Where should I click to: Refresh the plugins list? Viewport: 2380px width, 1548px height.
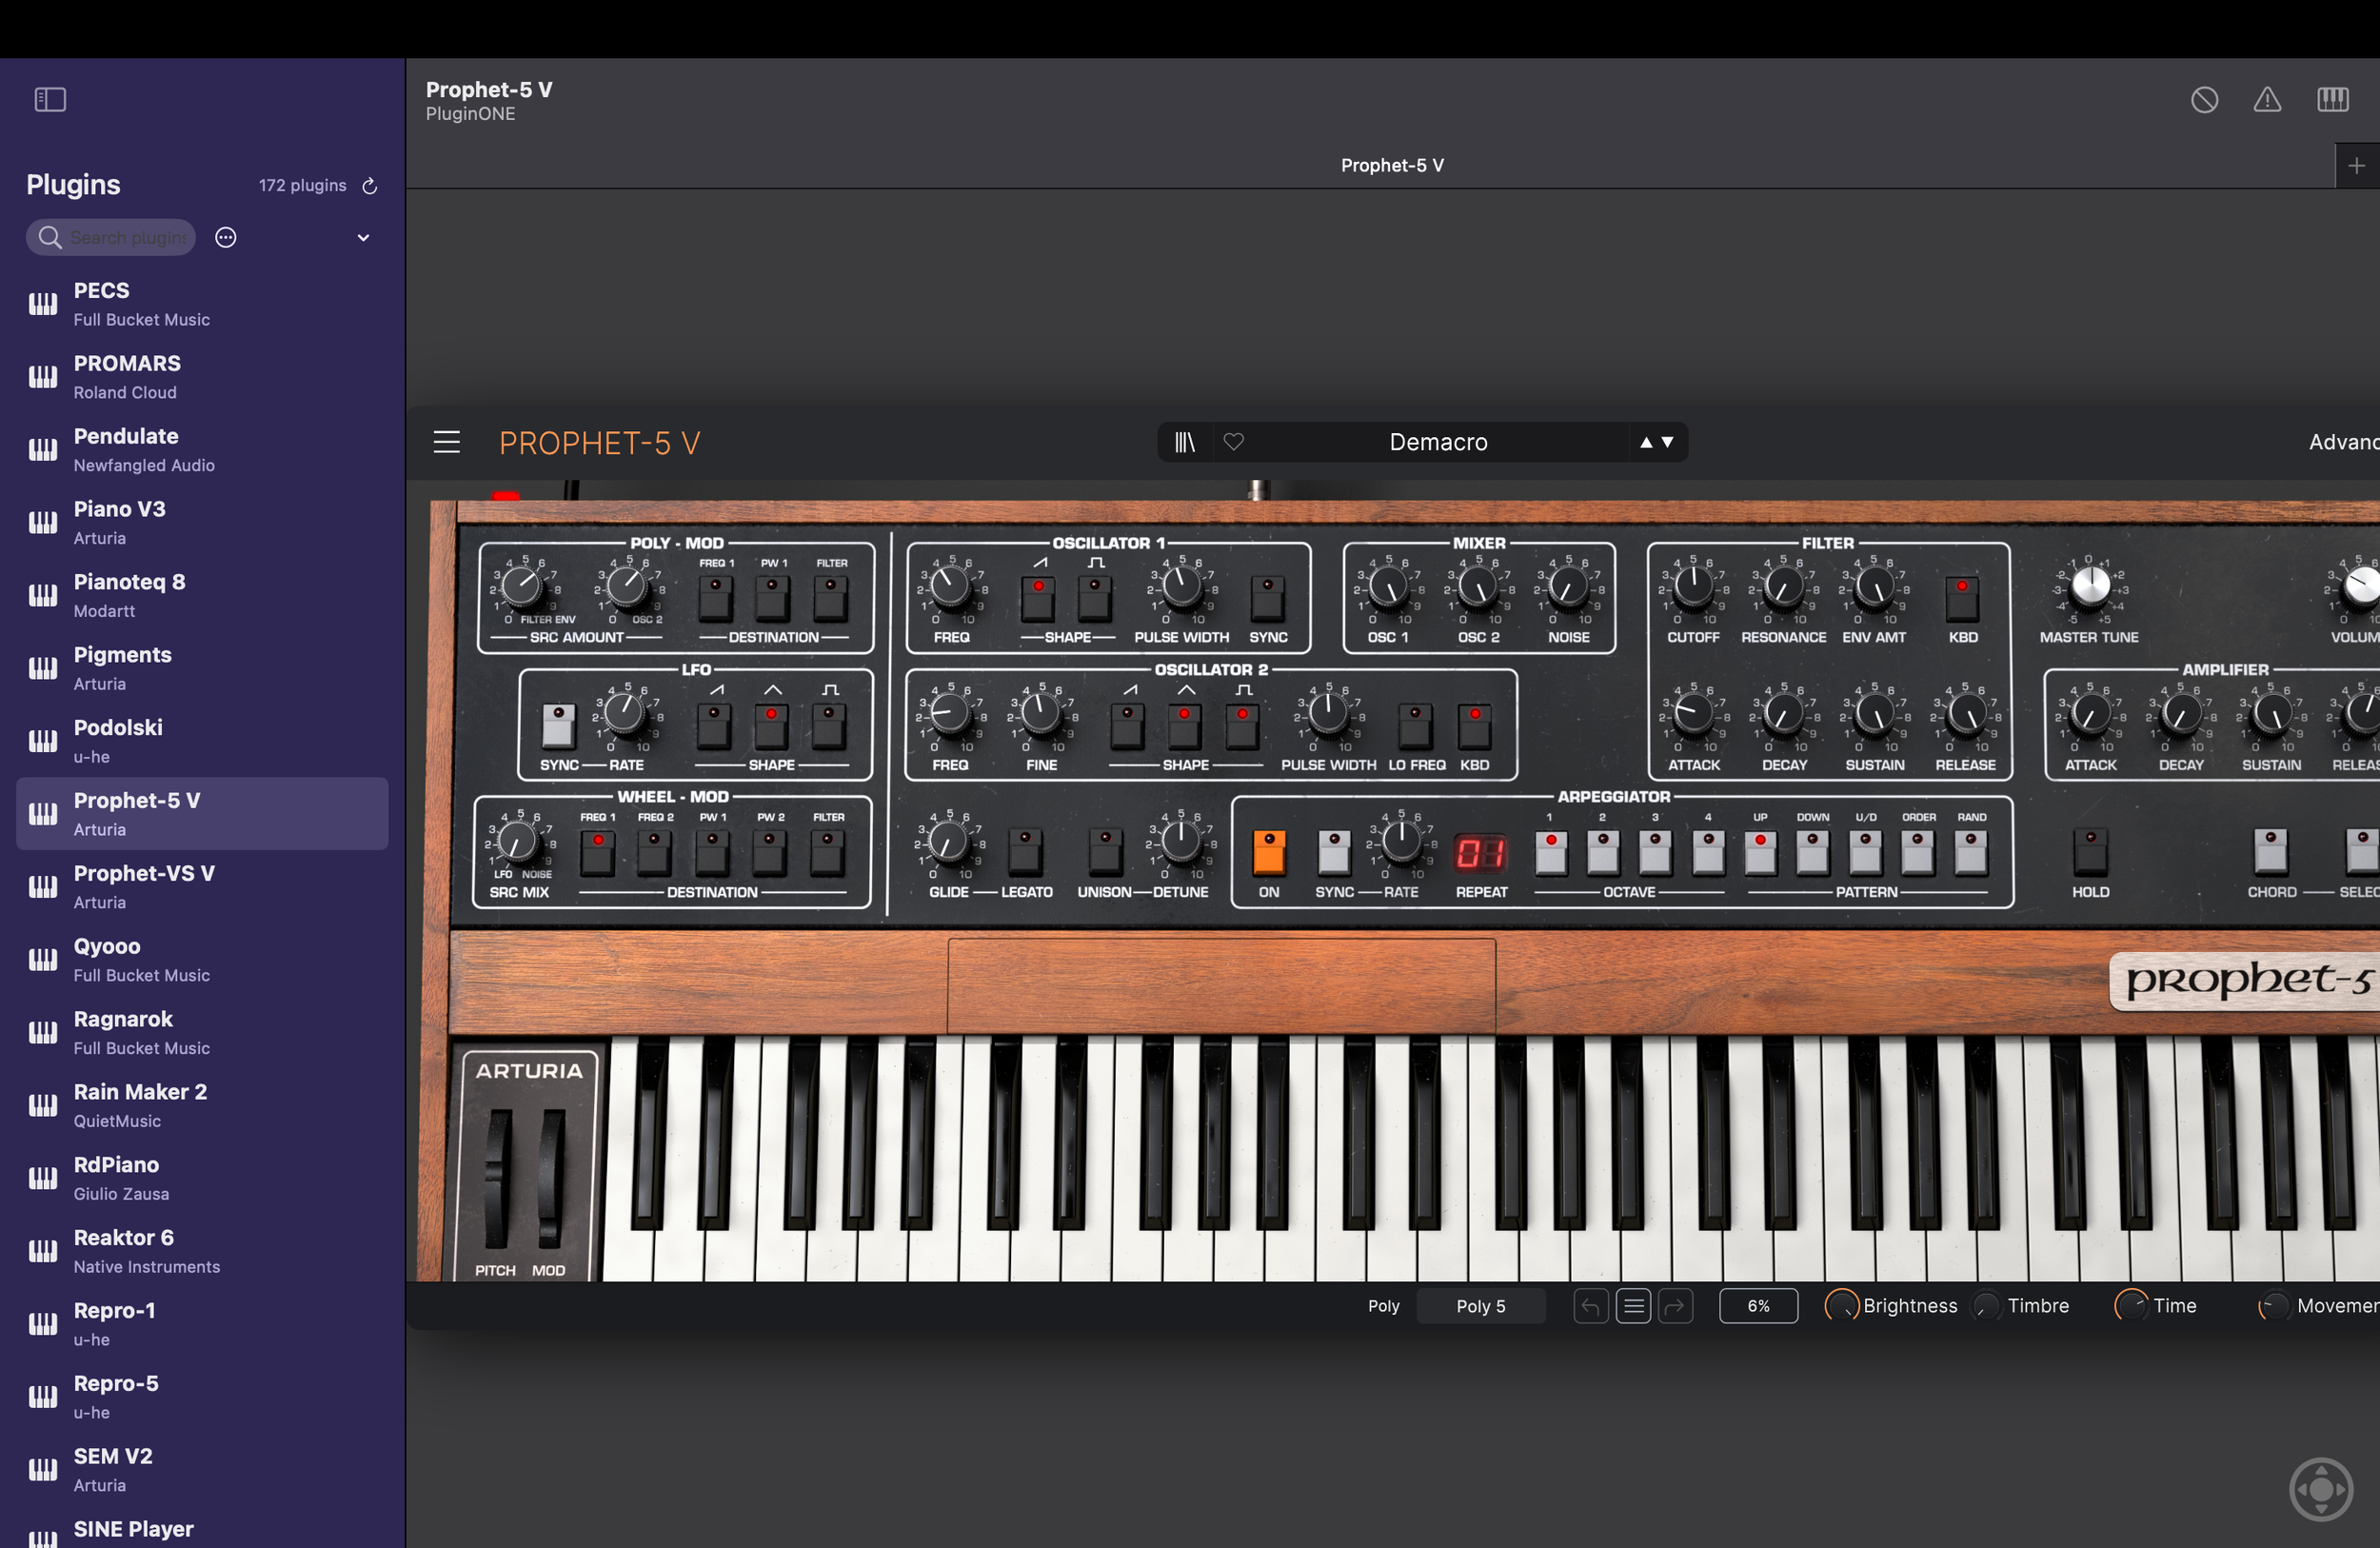click(369, 186)
